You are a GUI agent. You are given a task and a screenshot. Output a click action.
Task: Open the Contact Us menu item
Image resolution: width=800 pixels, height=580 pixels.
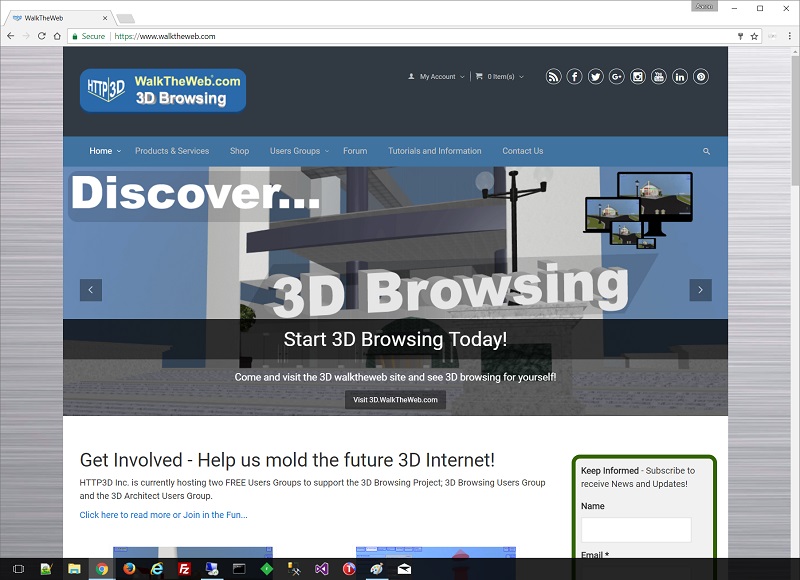click(522, 151)
